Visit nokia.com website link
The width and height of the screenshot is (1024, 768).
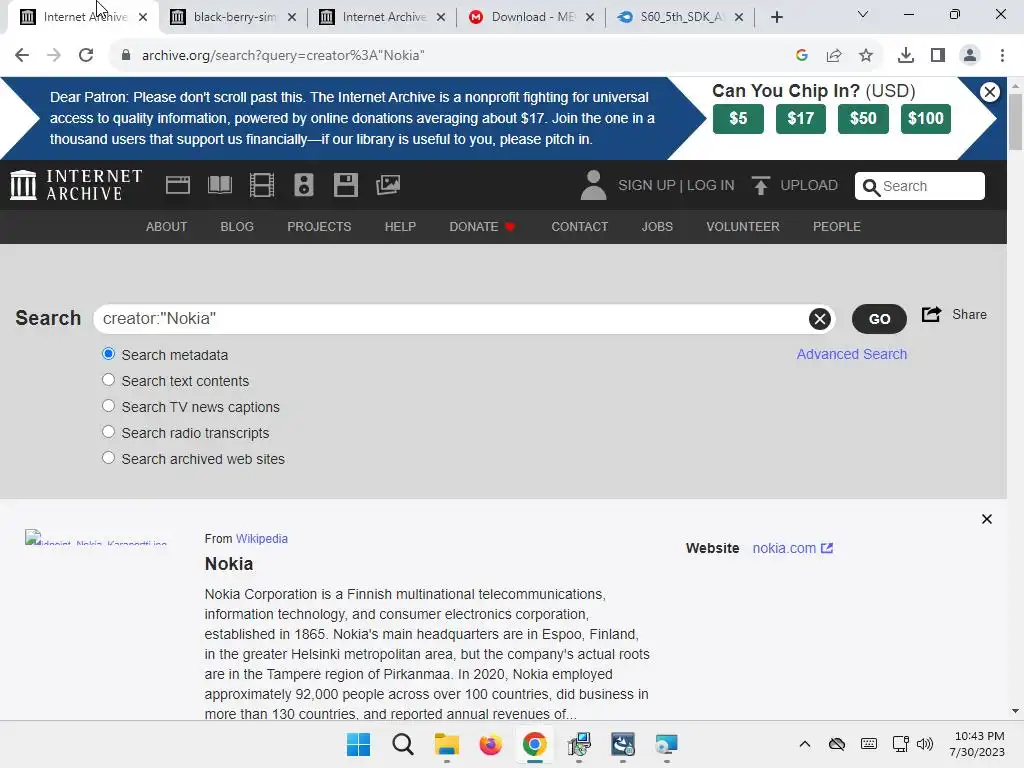pyautogui.click(x=792, y=548)
